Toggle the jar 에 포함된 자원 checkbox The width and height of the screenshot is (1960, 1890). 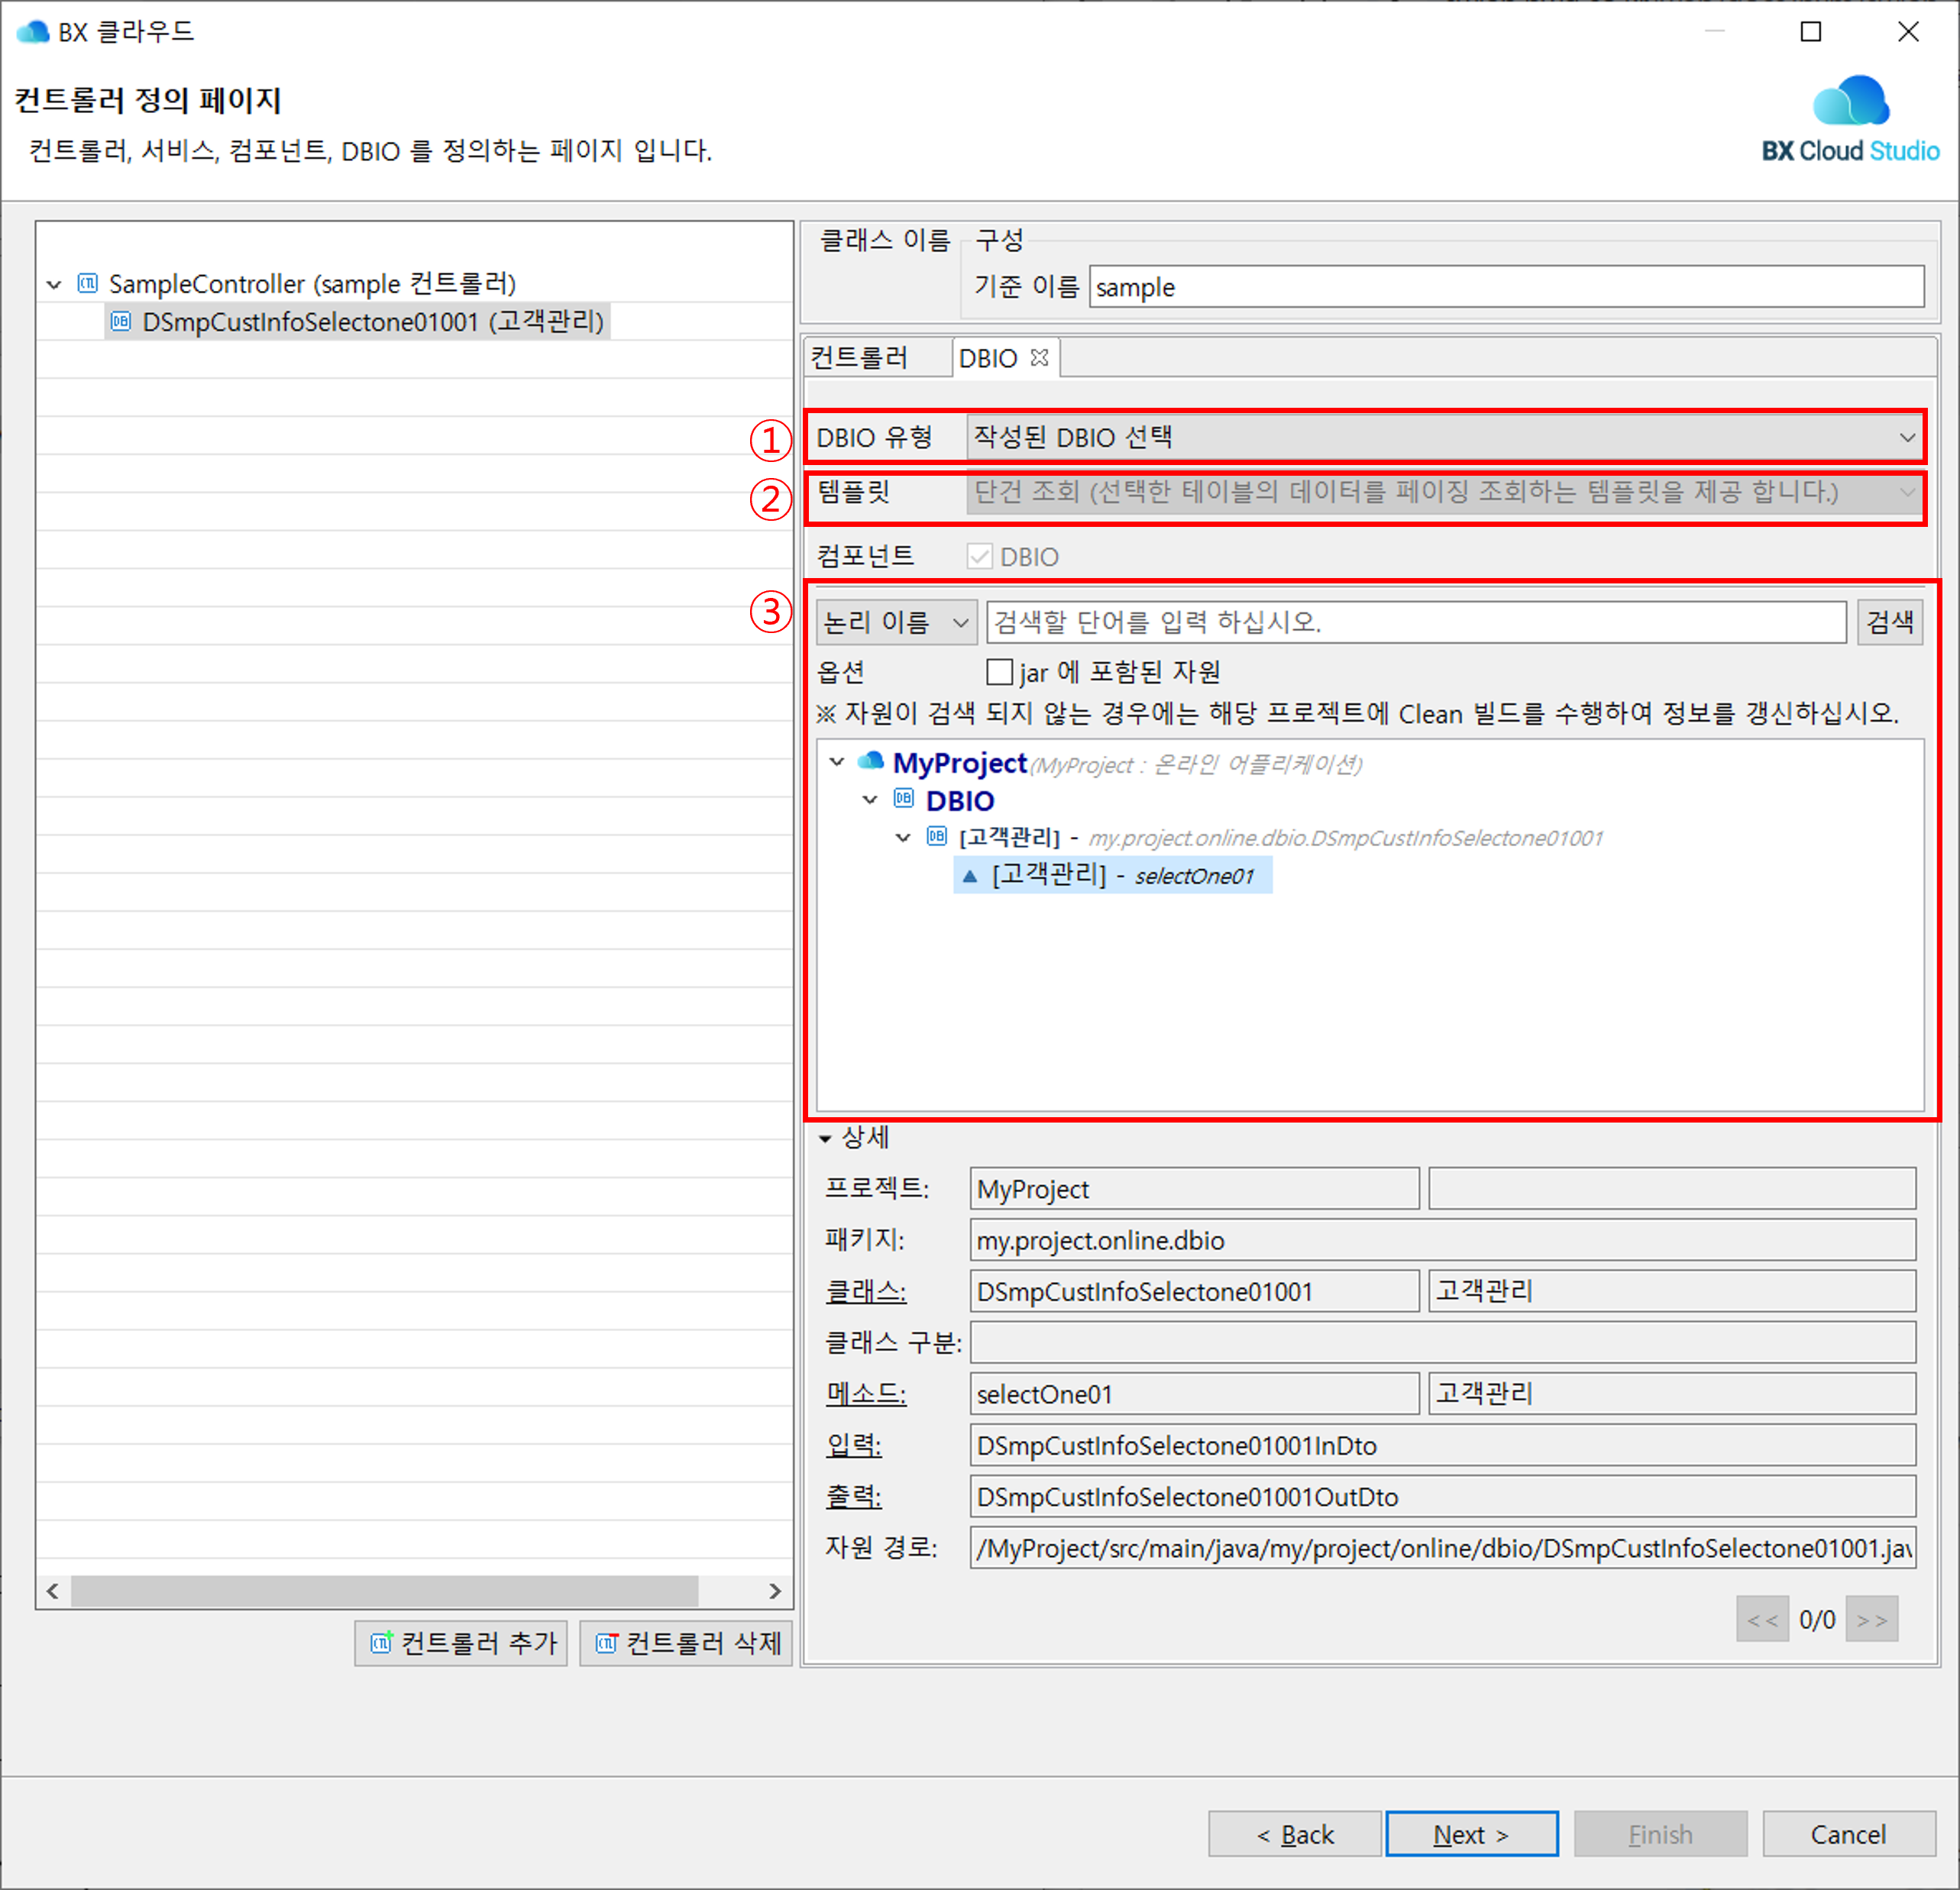[x=999, y=671]
